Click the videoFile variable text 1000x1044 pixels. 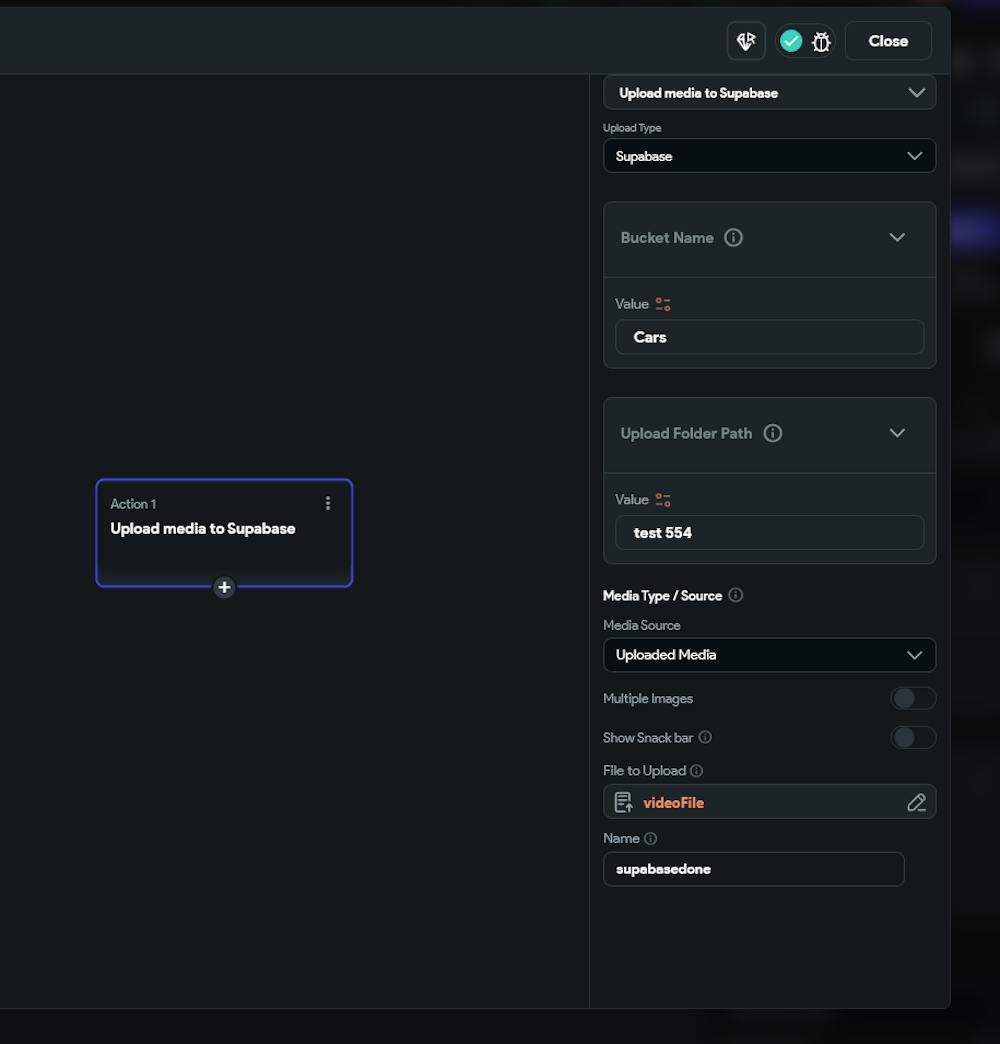coord(673,803)
